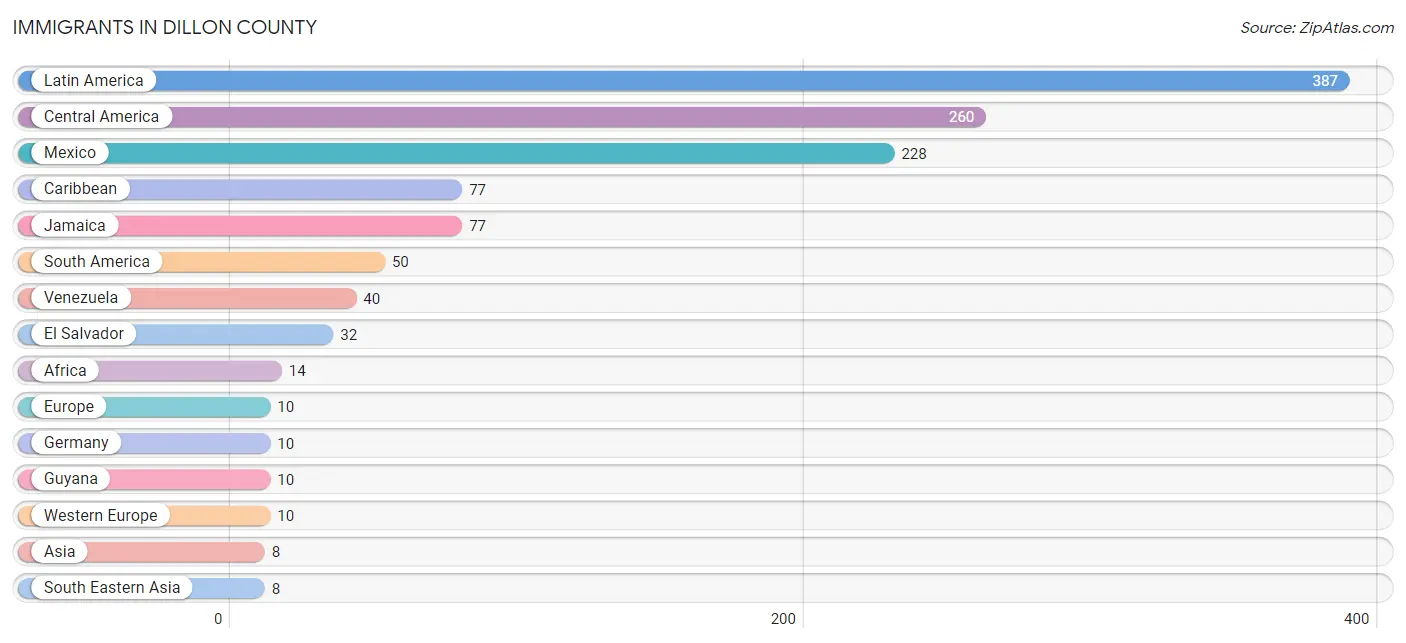Click the Jamaica pink bar
Image resolution: width=1406 pixels, height=643 pixels.
pos(240,225)
